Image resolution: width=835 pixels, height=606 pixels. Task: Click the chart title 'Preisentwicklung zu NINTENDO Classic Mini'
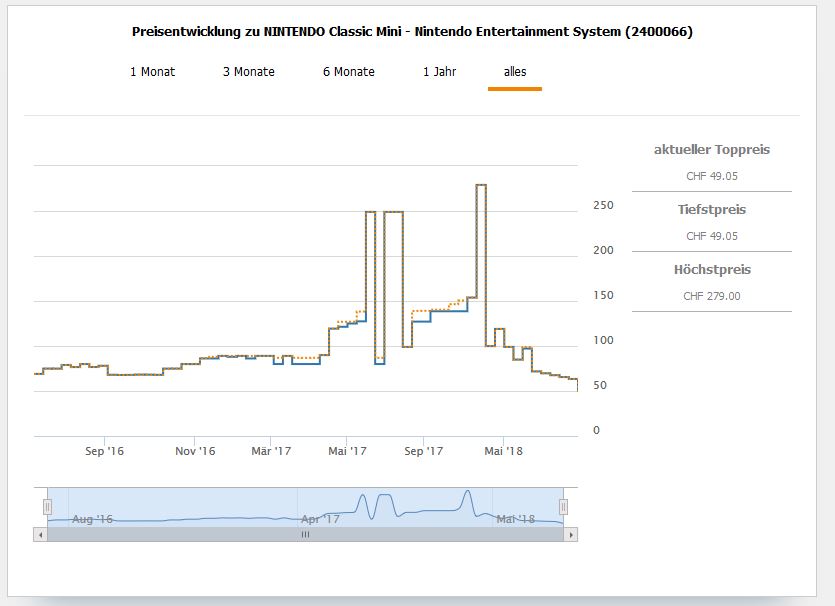(412, 32)
